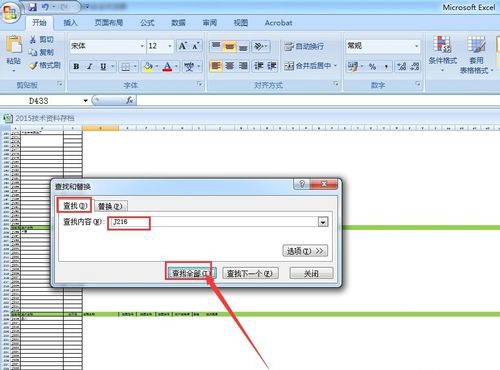Expand the search content history dropdown
Screen dimensions: 500x370
point(323,222)
